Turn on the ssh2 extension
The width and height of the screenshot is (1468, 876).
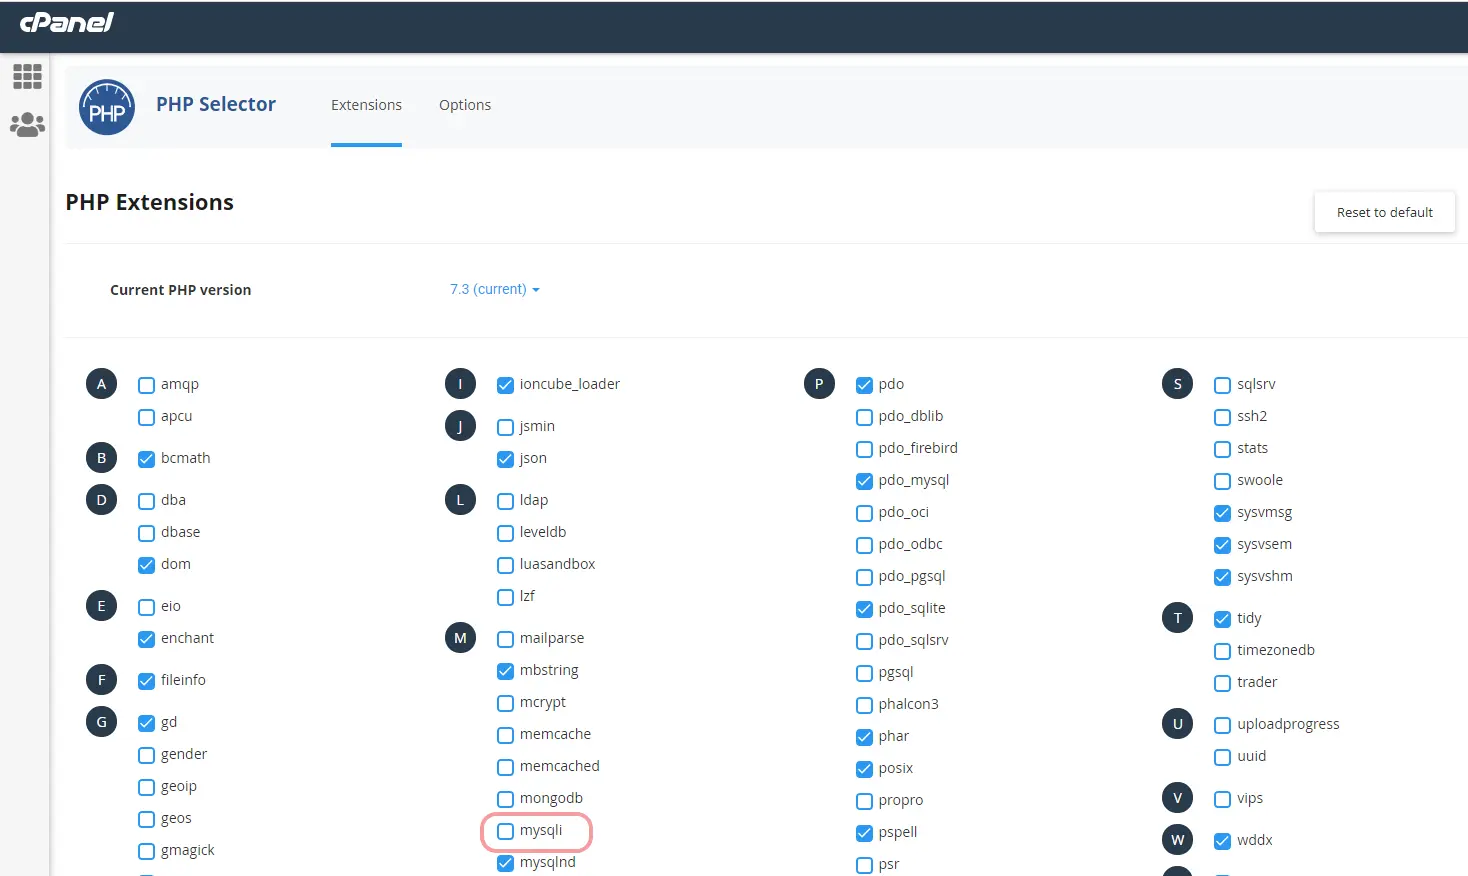[1222, 417]
